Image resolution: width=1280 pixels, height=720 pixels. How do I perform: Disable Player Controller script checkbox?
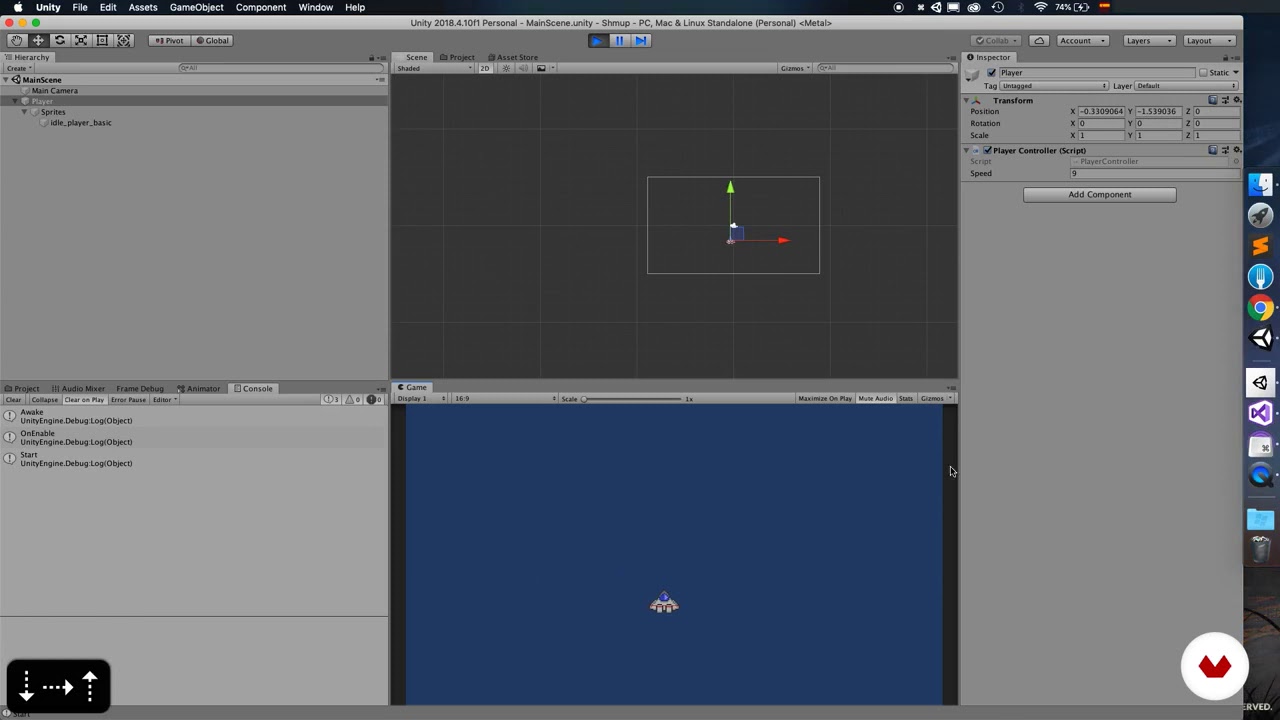tap(987, 150)
